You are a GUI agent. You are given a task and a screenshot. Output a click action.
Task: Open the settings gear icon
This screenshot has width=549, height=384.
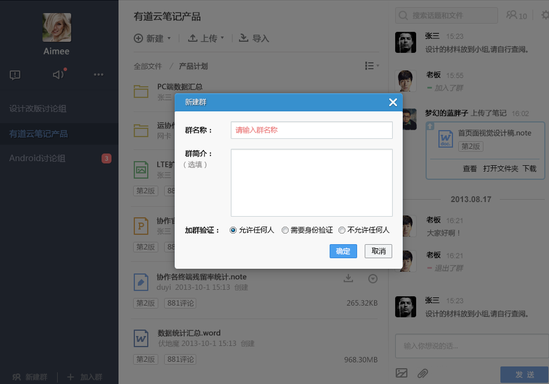click(545, 15)
